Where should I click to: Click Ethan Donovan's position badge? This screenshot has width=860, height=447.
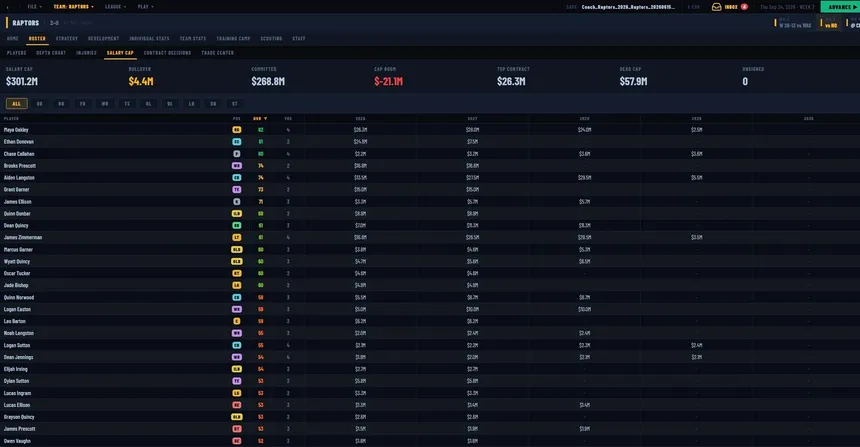[236, 142]
